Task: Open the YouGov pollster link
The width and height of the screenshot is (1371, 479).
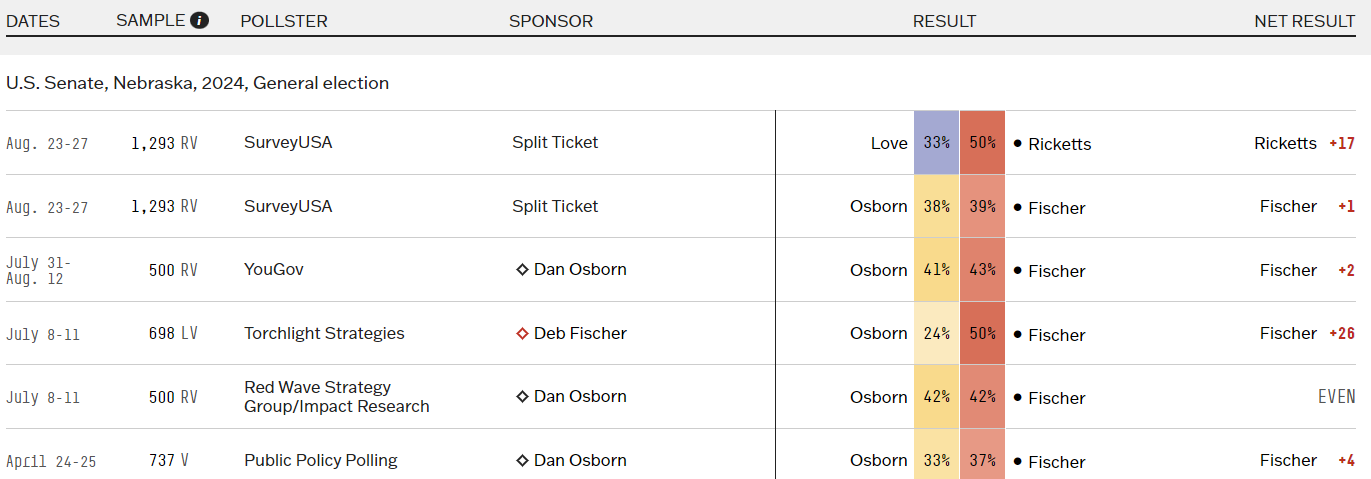Action: 273,269
